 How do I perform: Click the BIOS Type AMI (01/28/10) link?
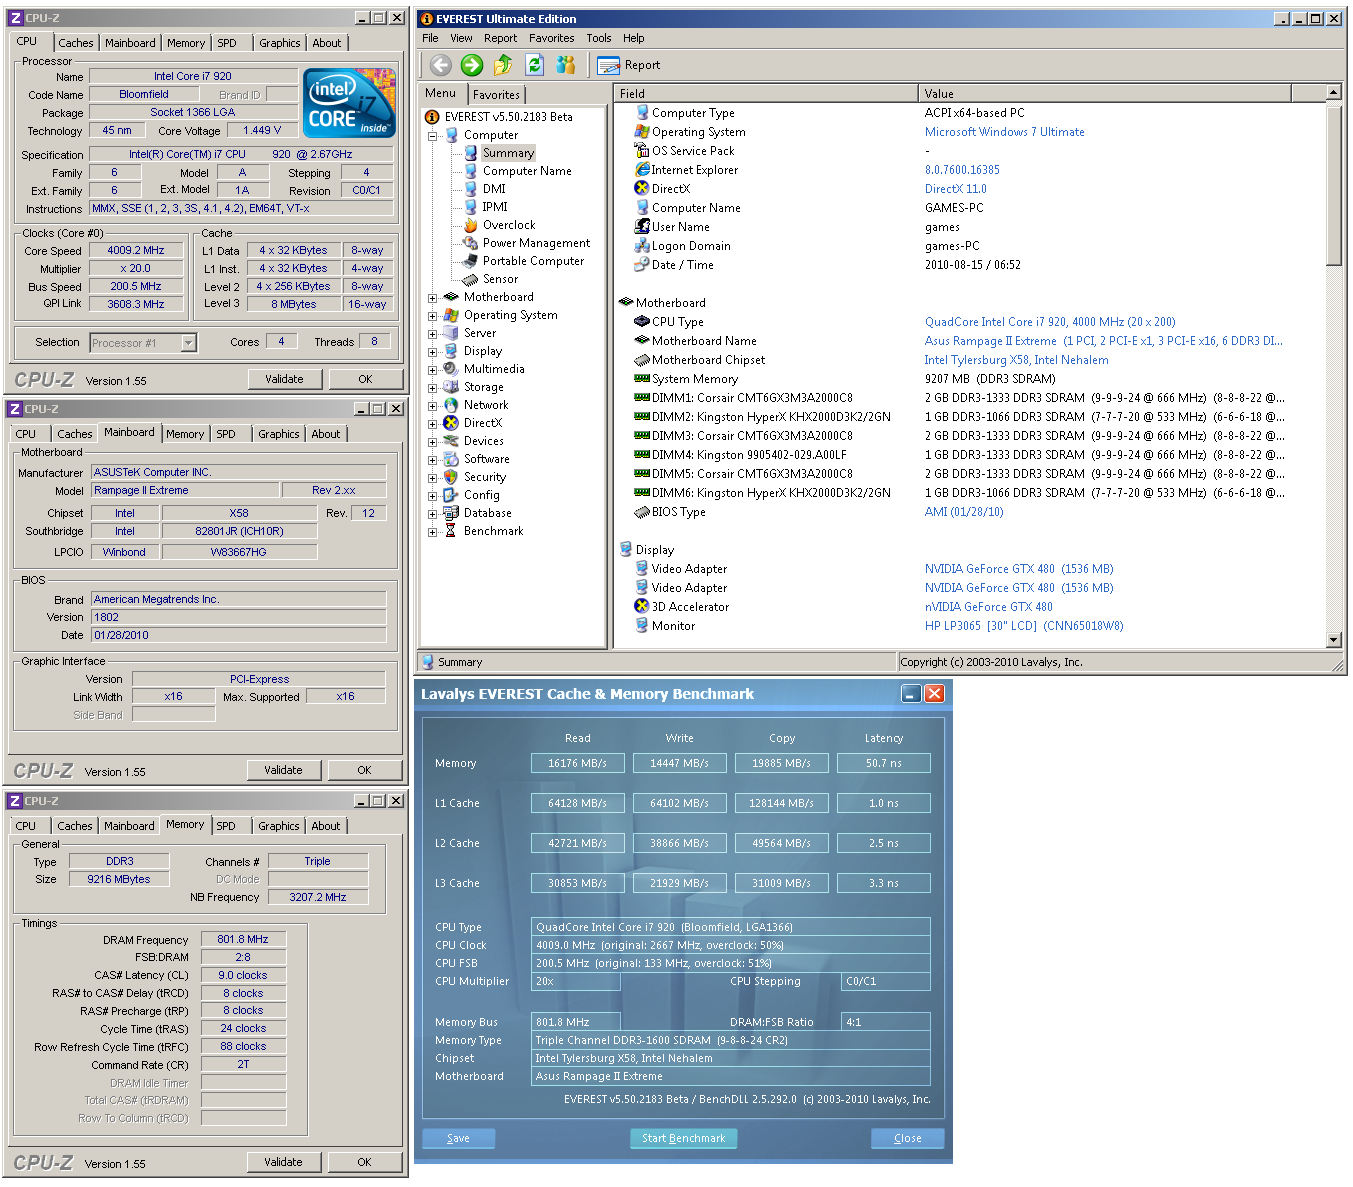[x=964, y=512]
